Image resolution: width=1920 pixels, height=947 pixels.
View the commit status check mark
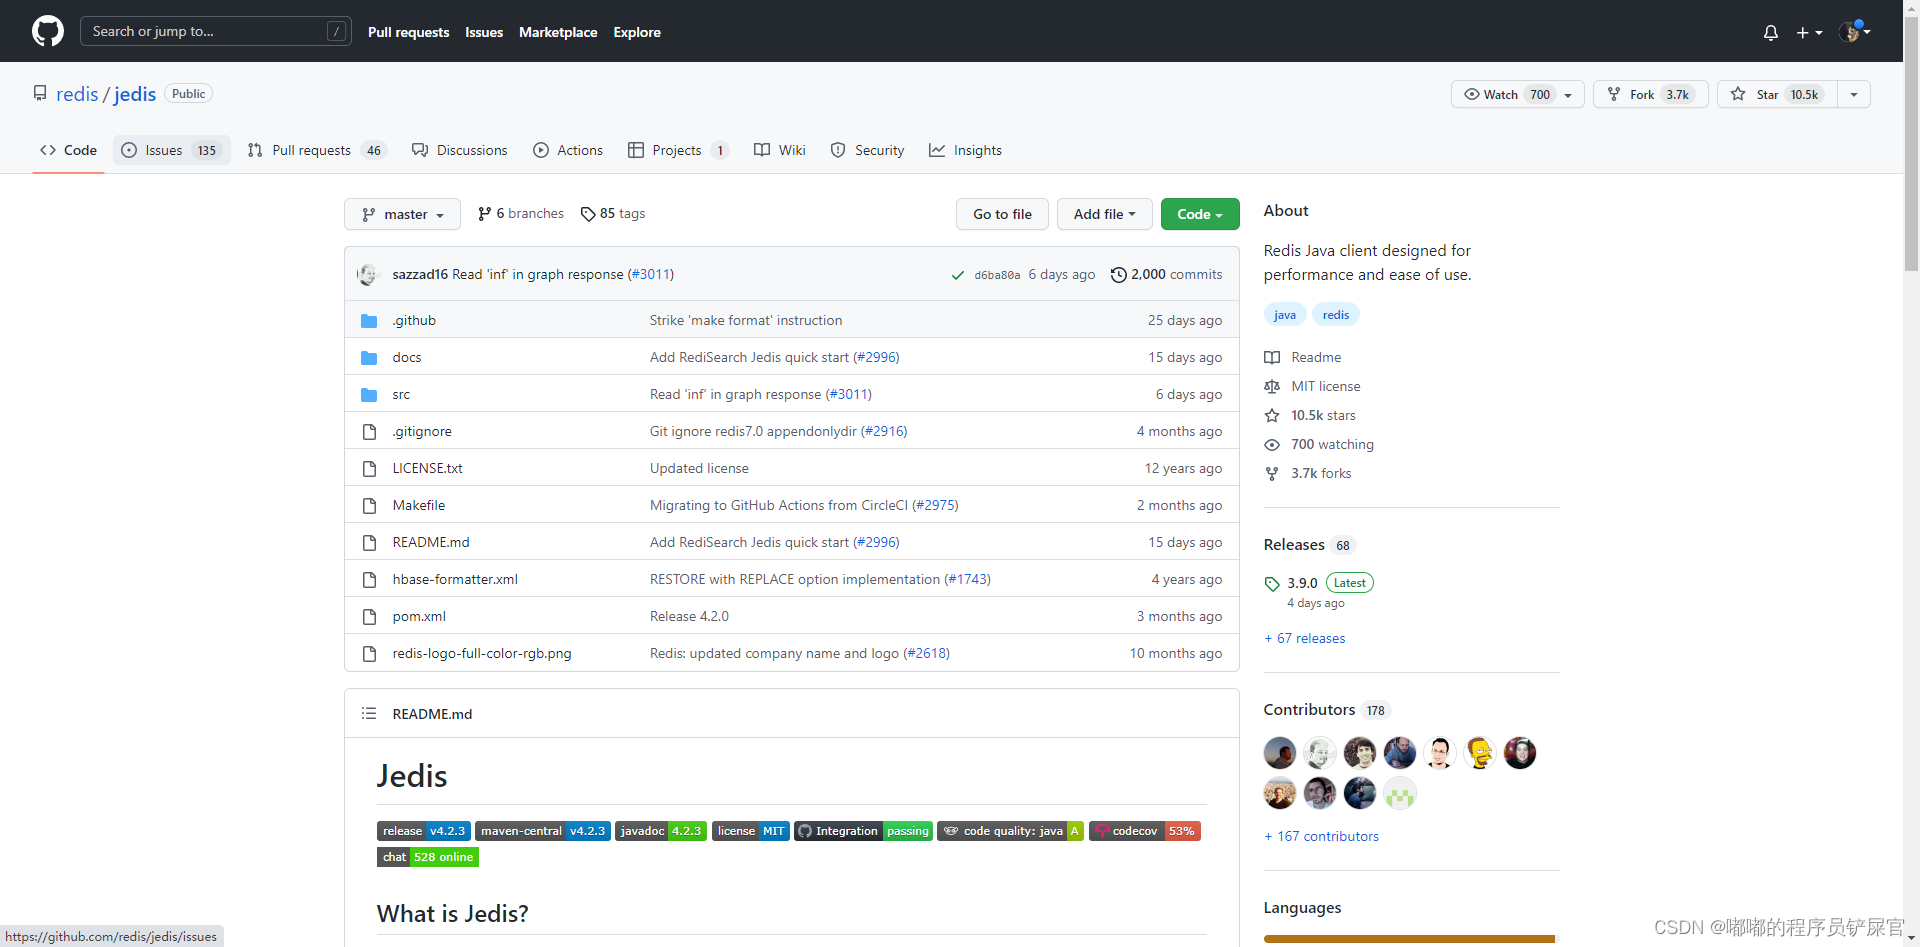pos(958,275)
